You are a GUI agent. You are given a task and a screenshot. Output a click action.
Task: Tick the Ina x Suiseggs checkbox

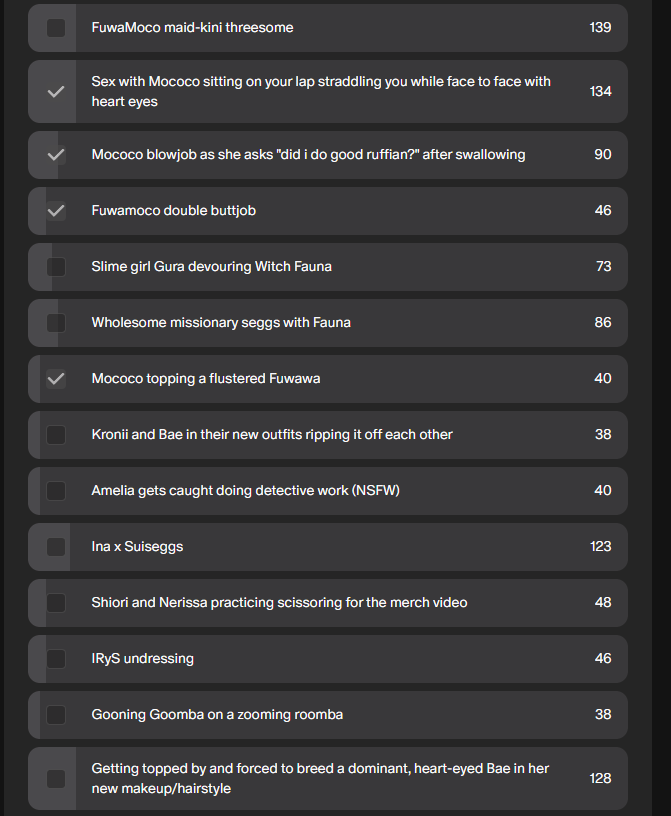[56, 547]
